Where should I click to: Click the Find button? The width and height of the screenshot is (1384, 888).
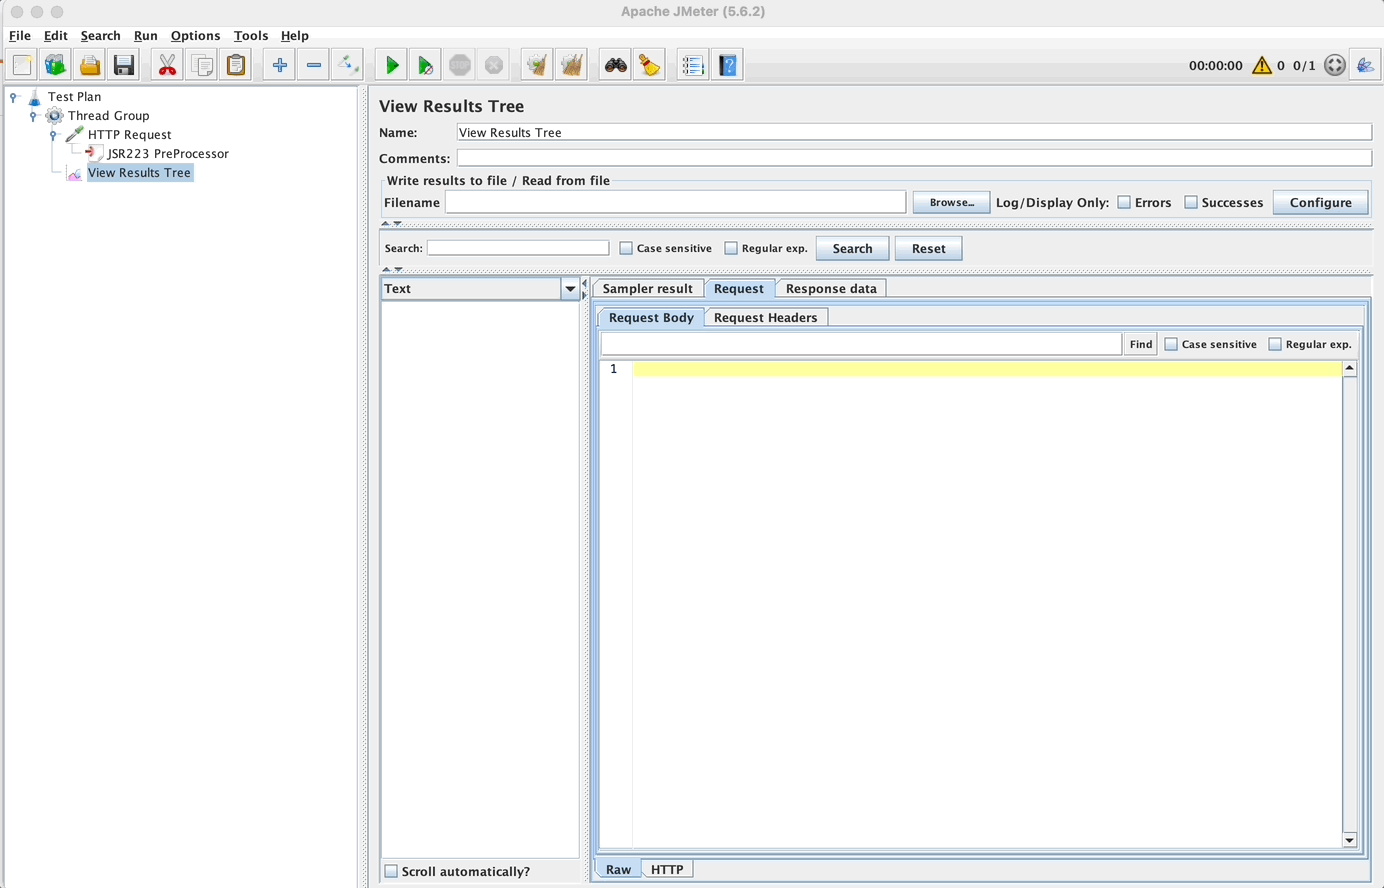click(1141, 345)
